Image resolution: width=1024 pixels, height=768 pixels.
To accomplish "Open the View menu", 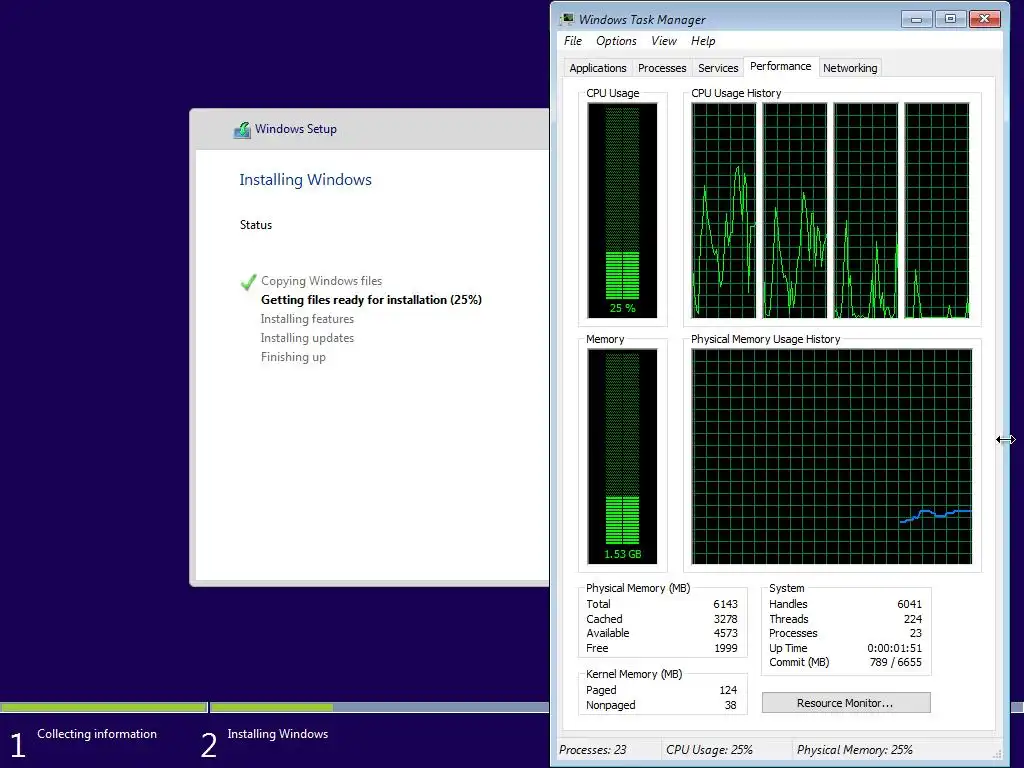I will 664,41.
